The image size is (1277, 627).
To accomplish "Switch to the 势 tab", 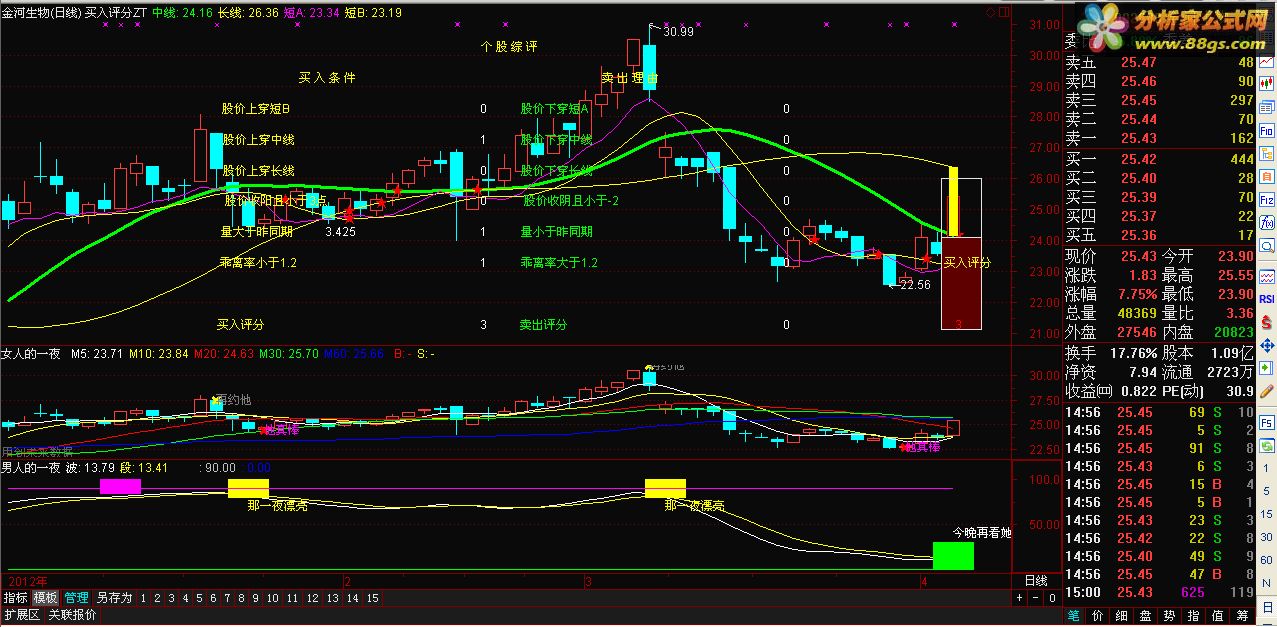I will click(x=1170, y=615).
